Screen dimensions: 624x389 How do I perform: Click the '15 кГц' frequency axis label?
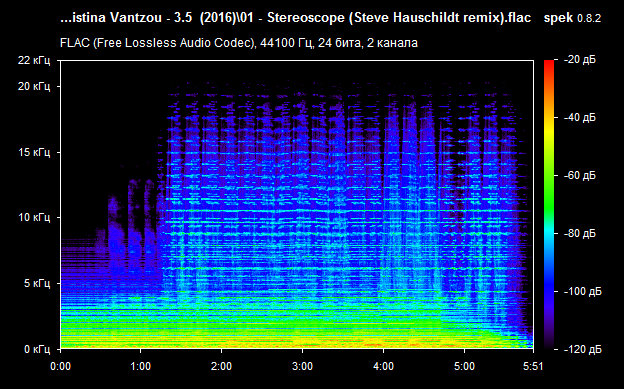(x=34, y=152)
